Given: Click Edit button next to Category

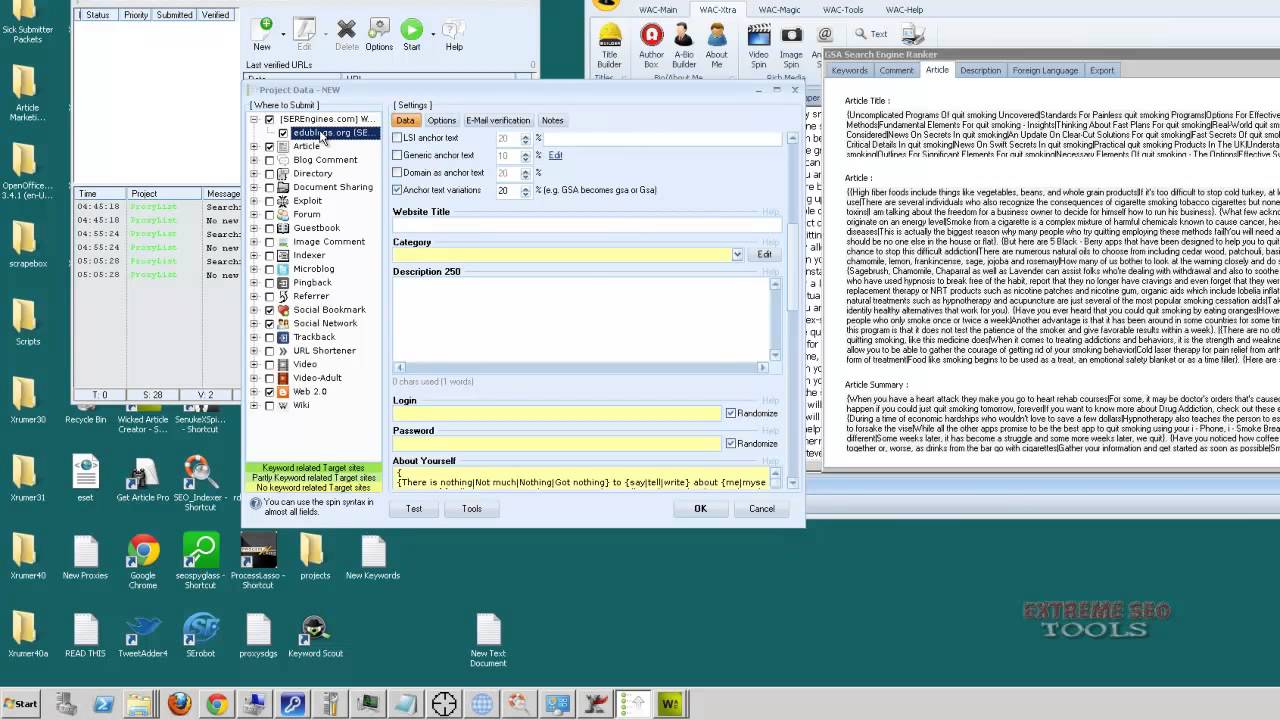Looking at the screenshot, I should coord(764,255).
